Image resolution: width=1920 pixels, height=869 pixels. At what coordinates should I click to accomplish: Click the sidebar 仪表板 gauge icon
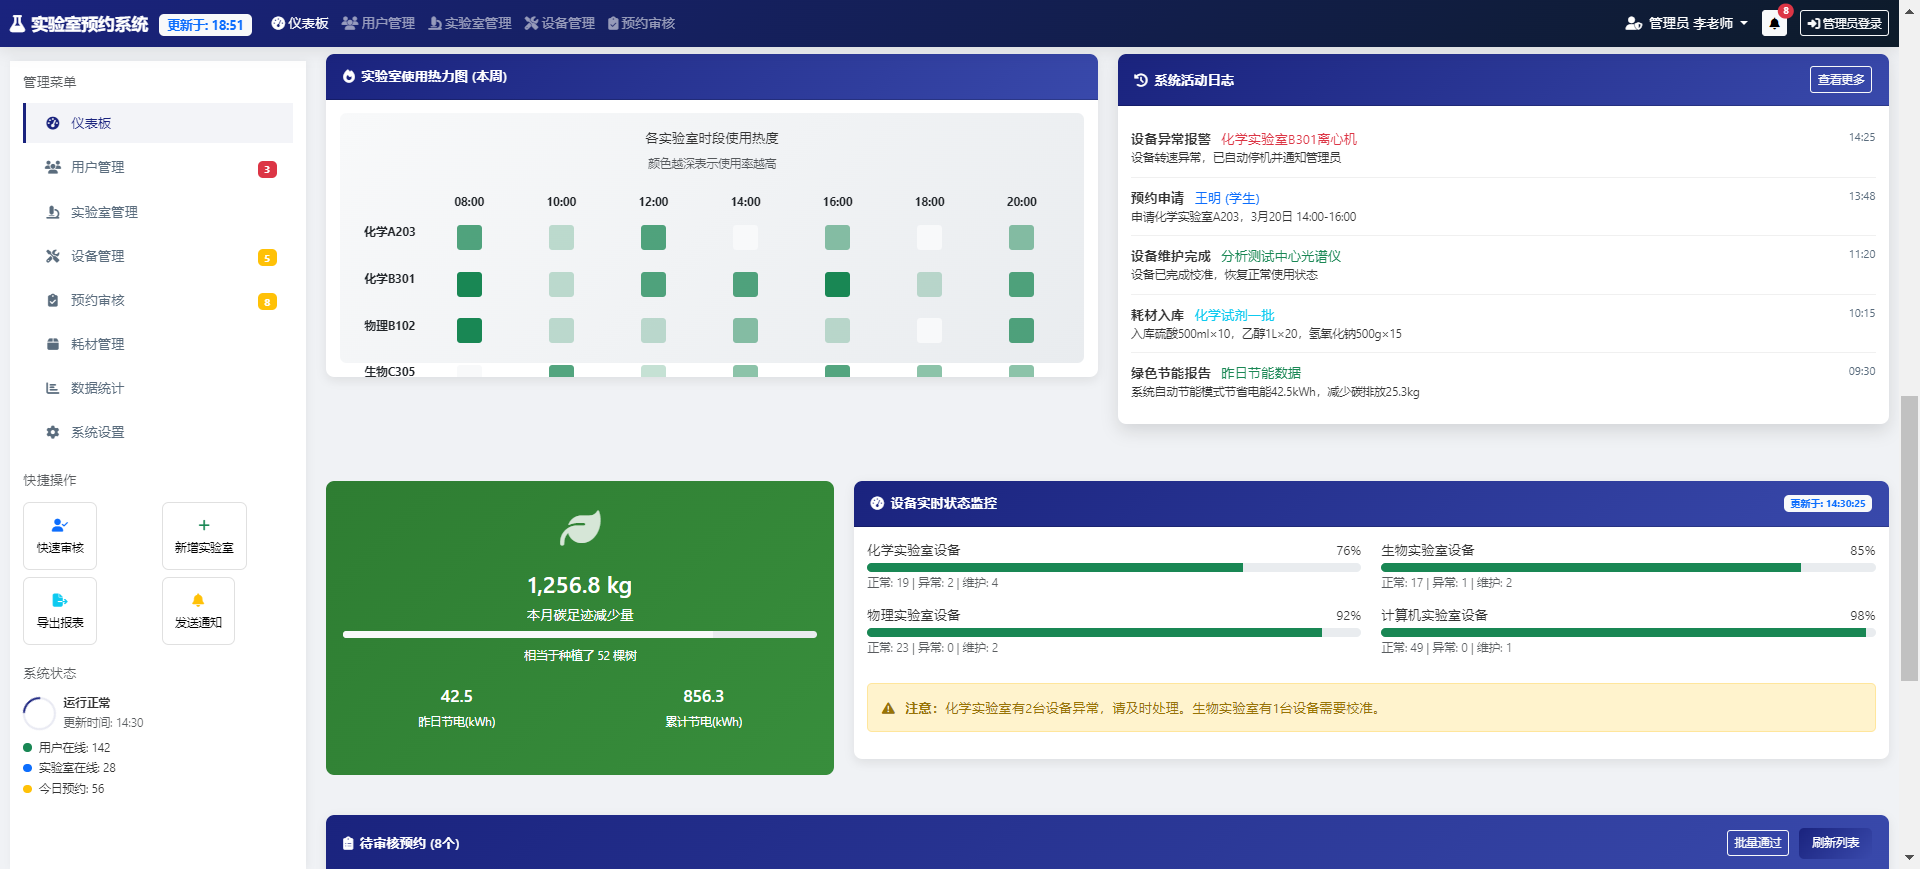[x=53, y=123]
